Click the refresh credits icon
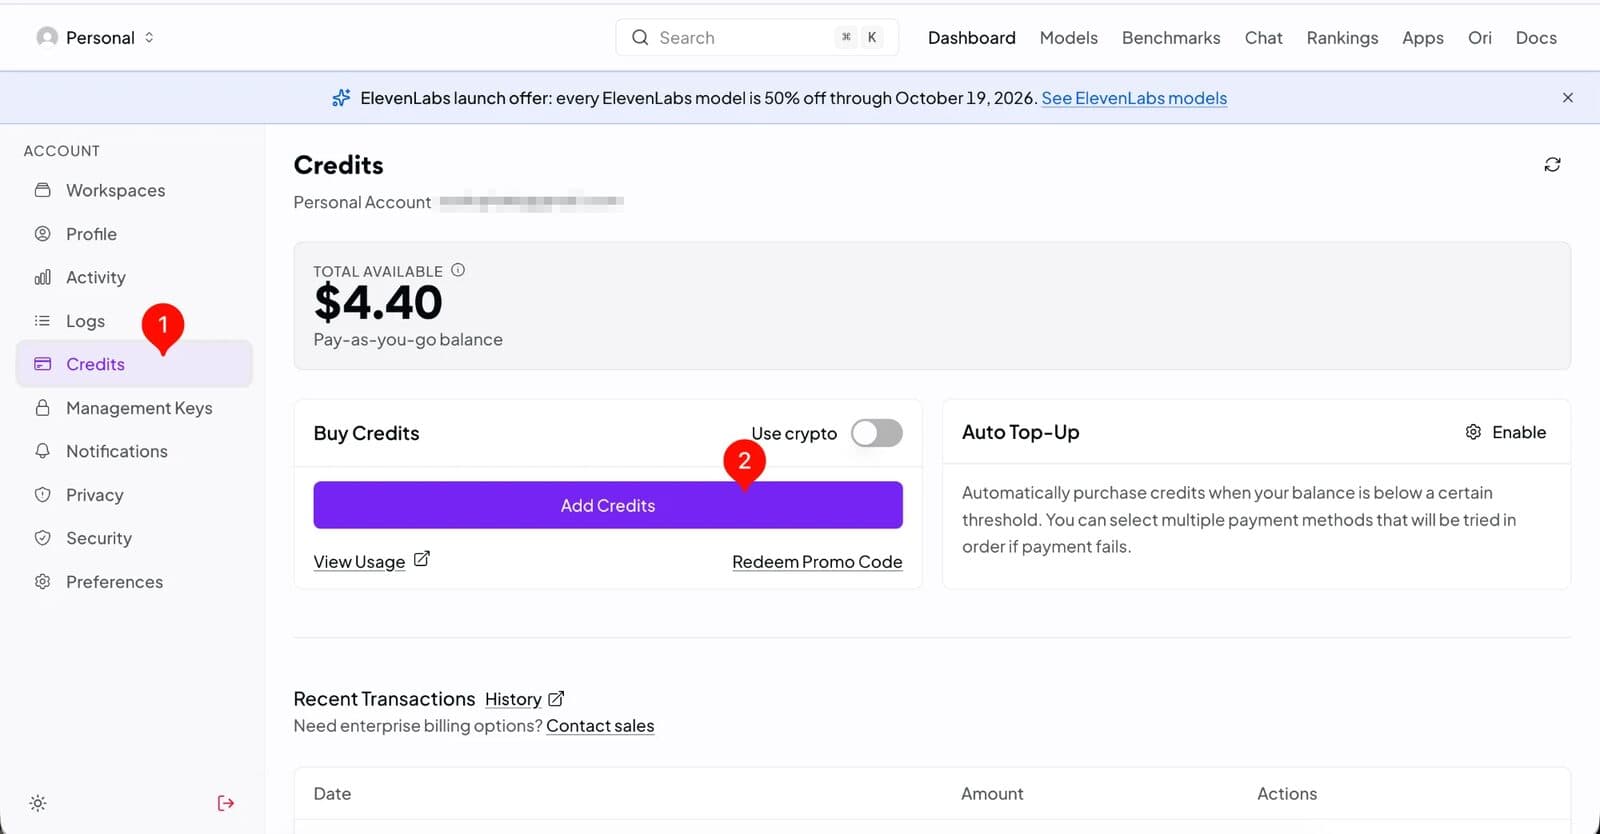 [1552, 165]
